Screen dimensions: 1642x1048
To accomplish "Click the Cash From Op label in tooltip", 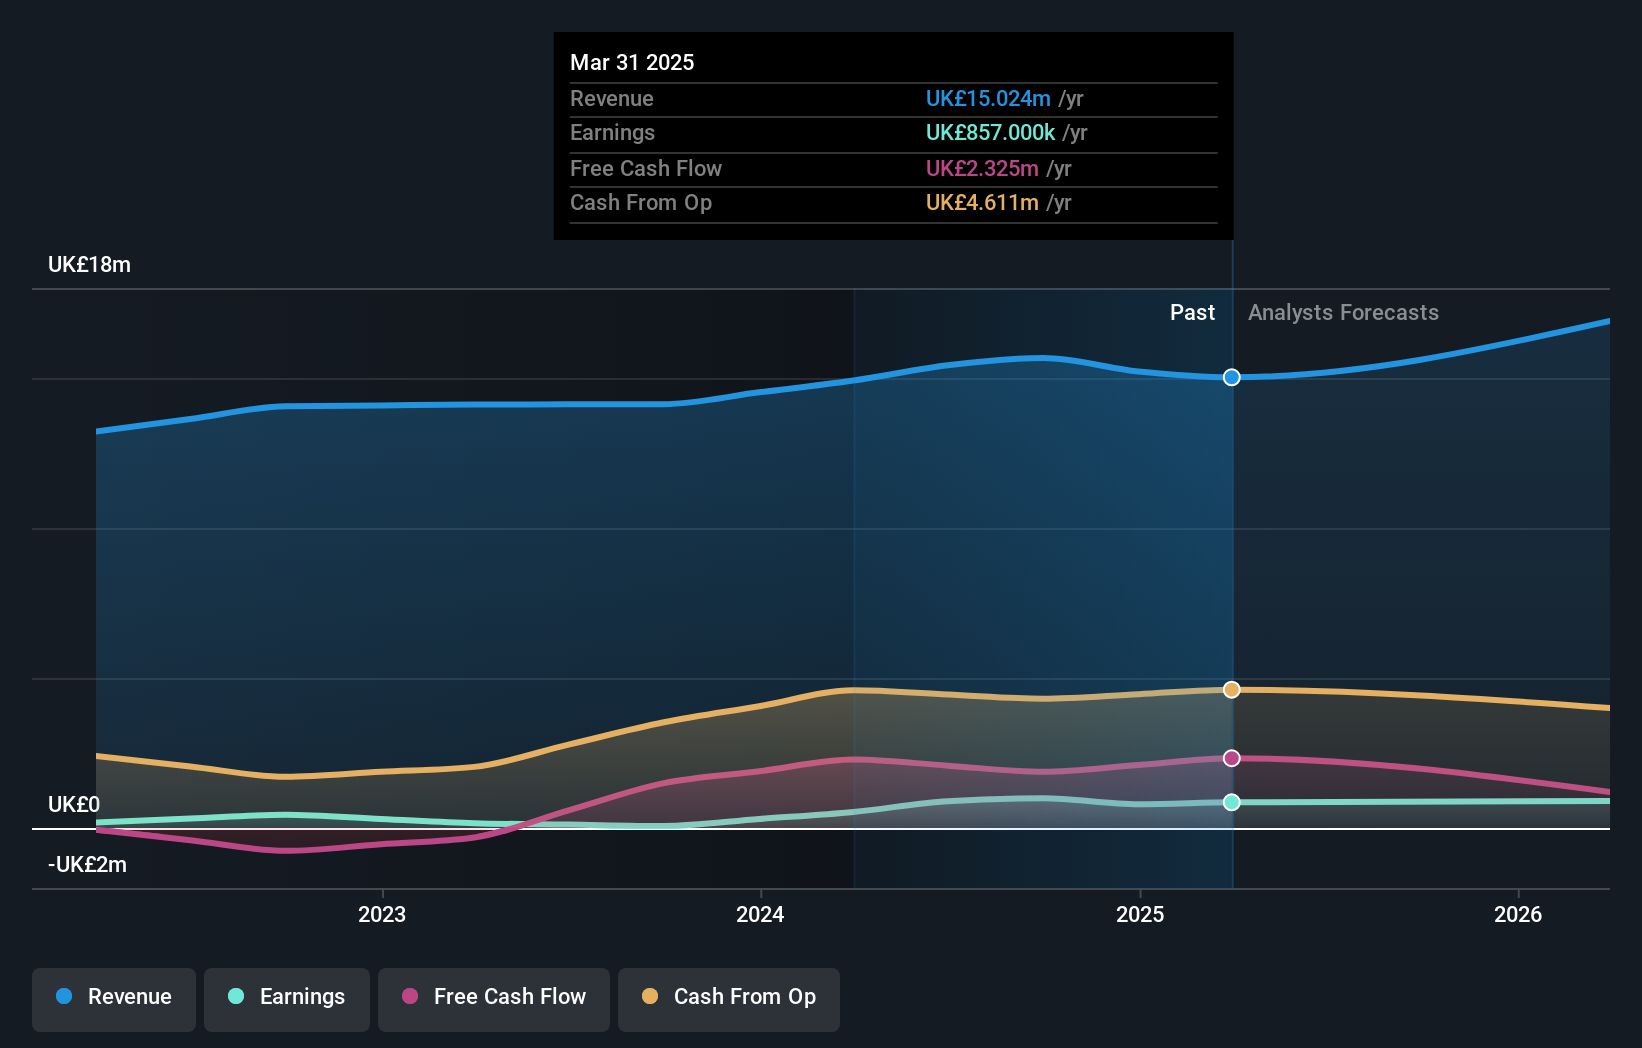I will pos(641,203).
